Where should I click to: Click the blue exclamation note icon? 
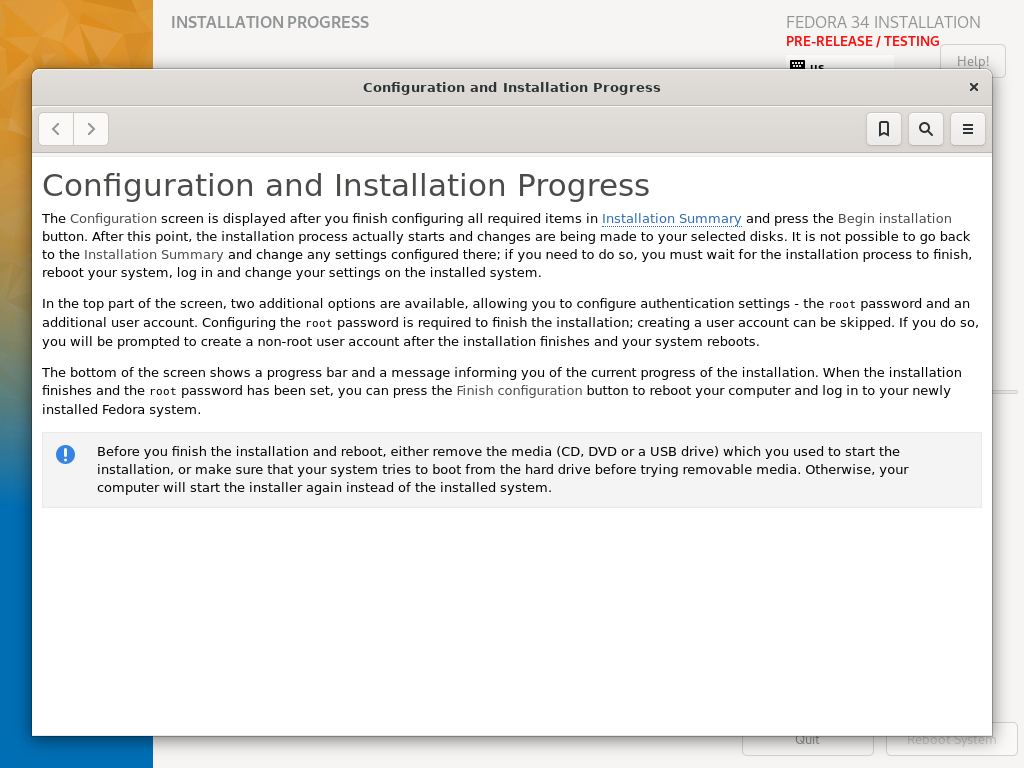(x=65, y=455)
